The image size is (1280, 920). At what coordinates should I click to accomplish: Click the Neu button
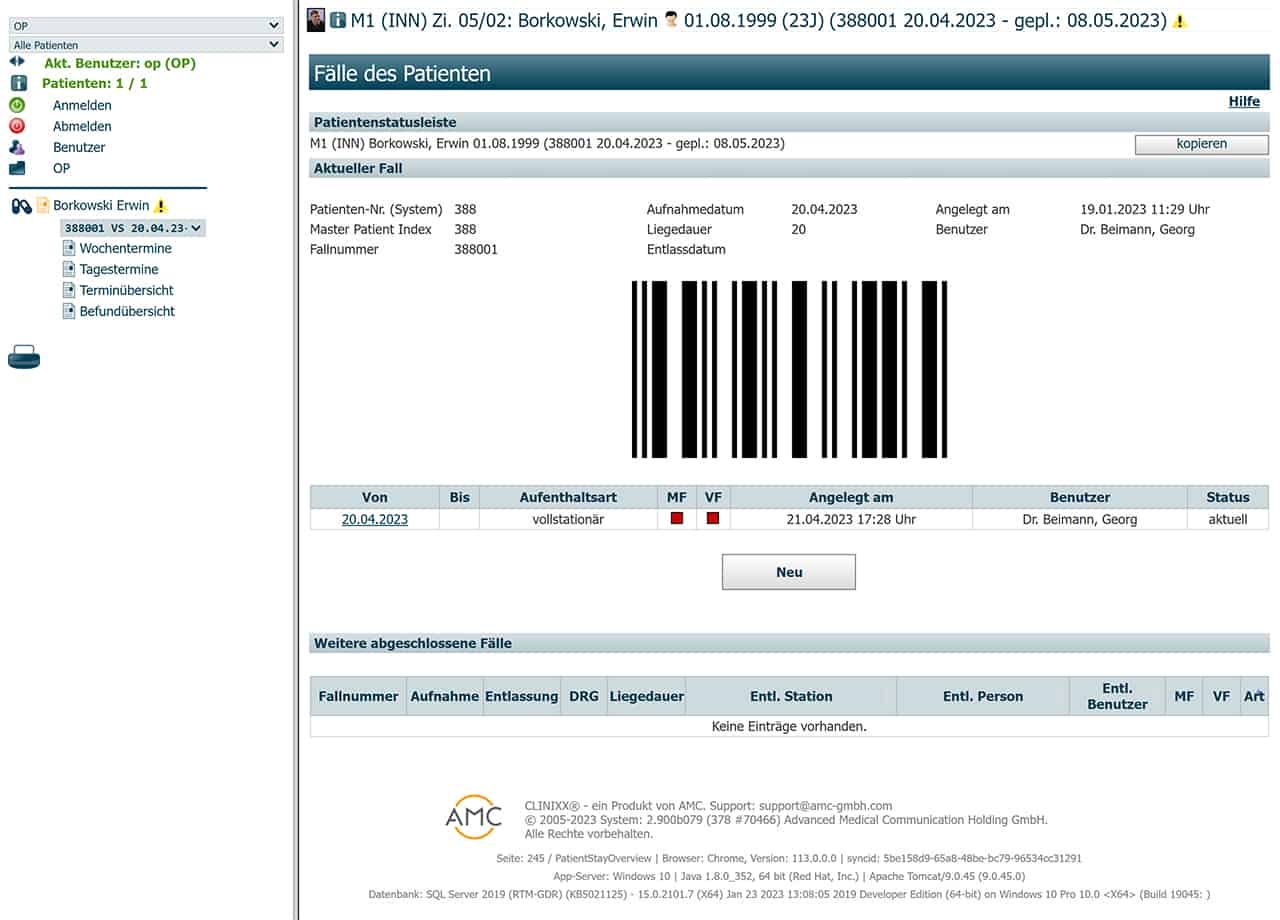click(x=788, y=572)
